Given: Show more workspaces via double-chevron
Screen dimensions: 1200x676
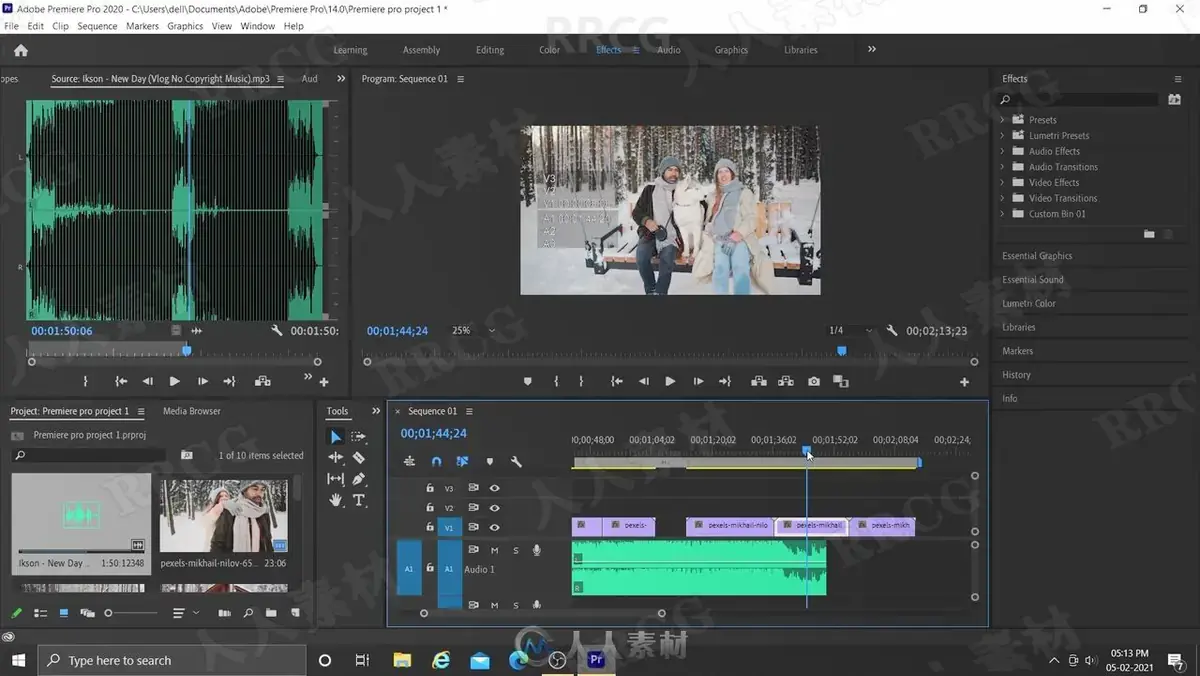Looking at the screenshot, I should tap(872, 49).
